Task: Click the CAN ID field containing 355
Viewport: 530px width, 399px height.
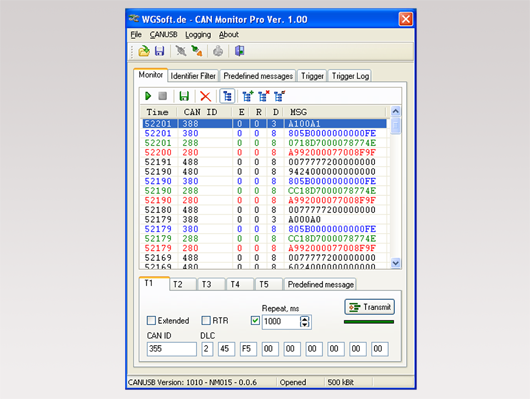Action: click(172, 349)
